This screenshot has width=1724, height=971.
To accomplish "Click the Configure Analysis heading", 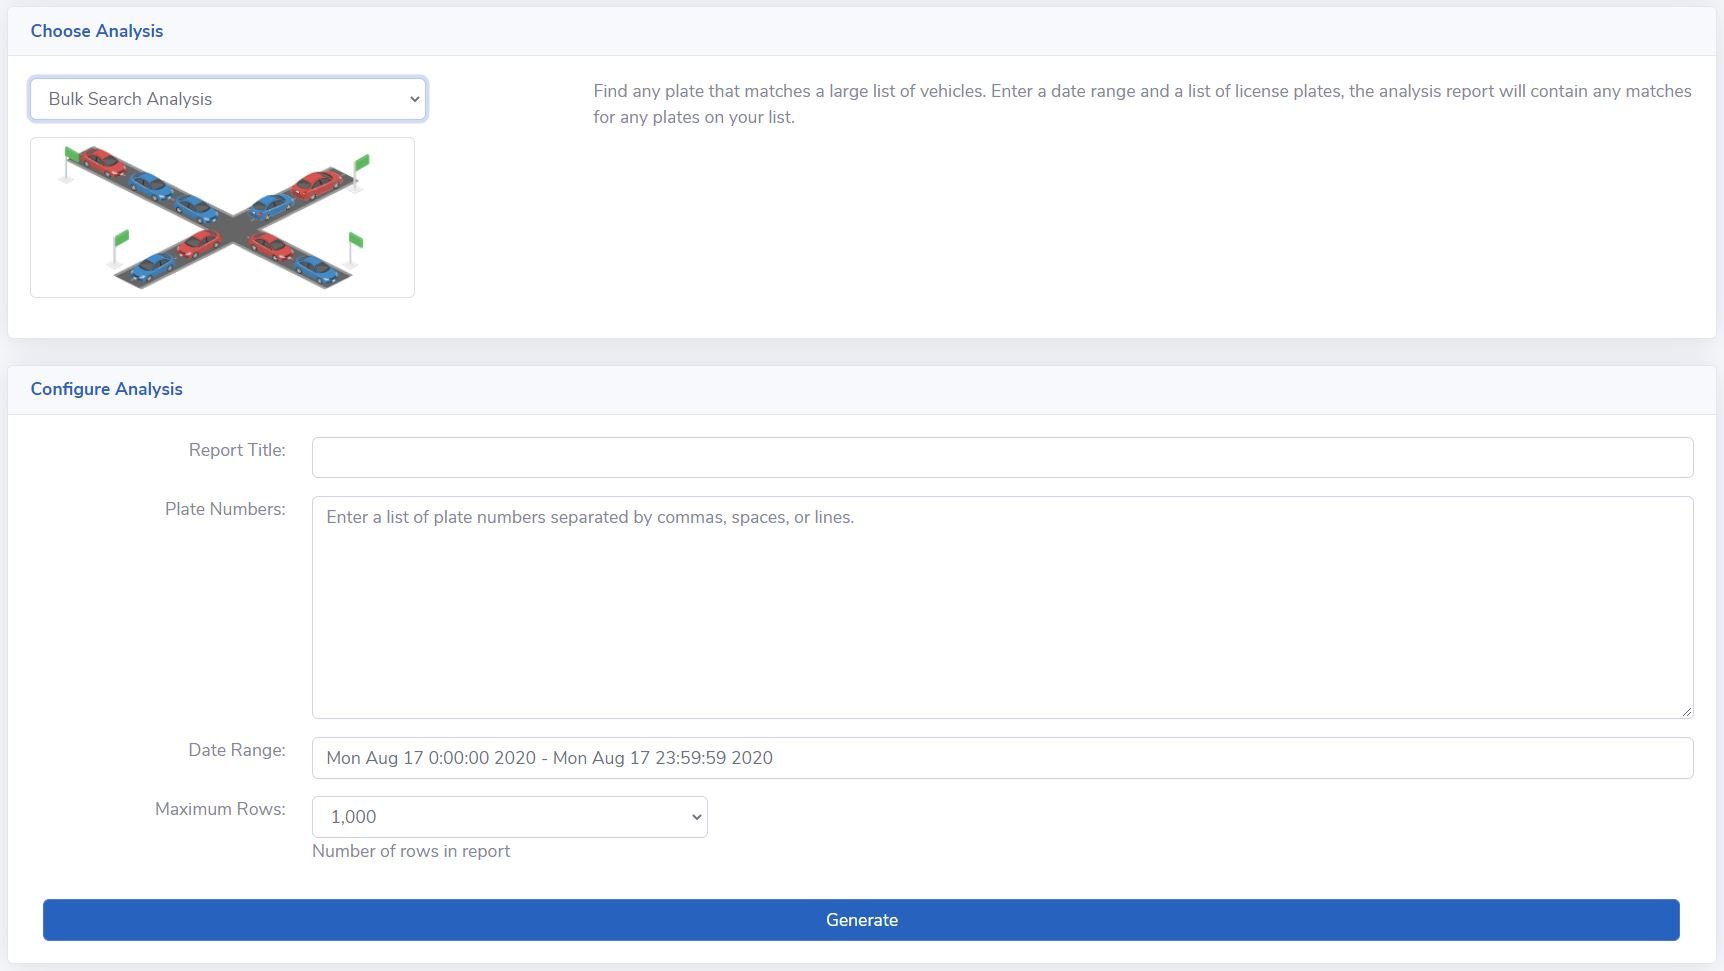I will coord(106,389).
